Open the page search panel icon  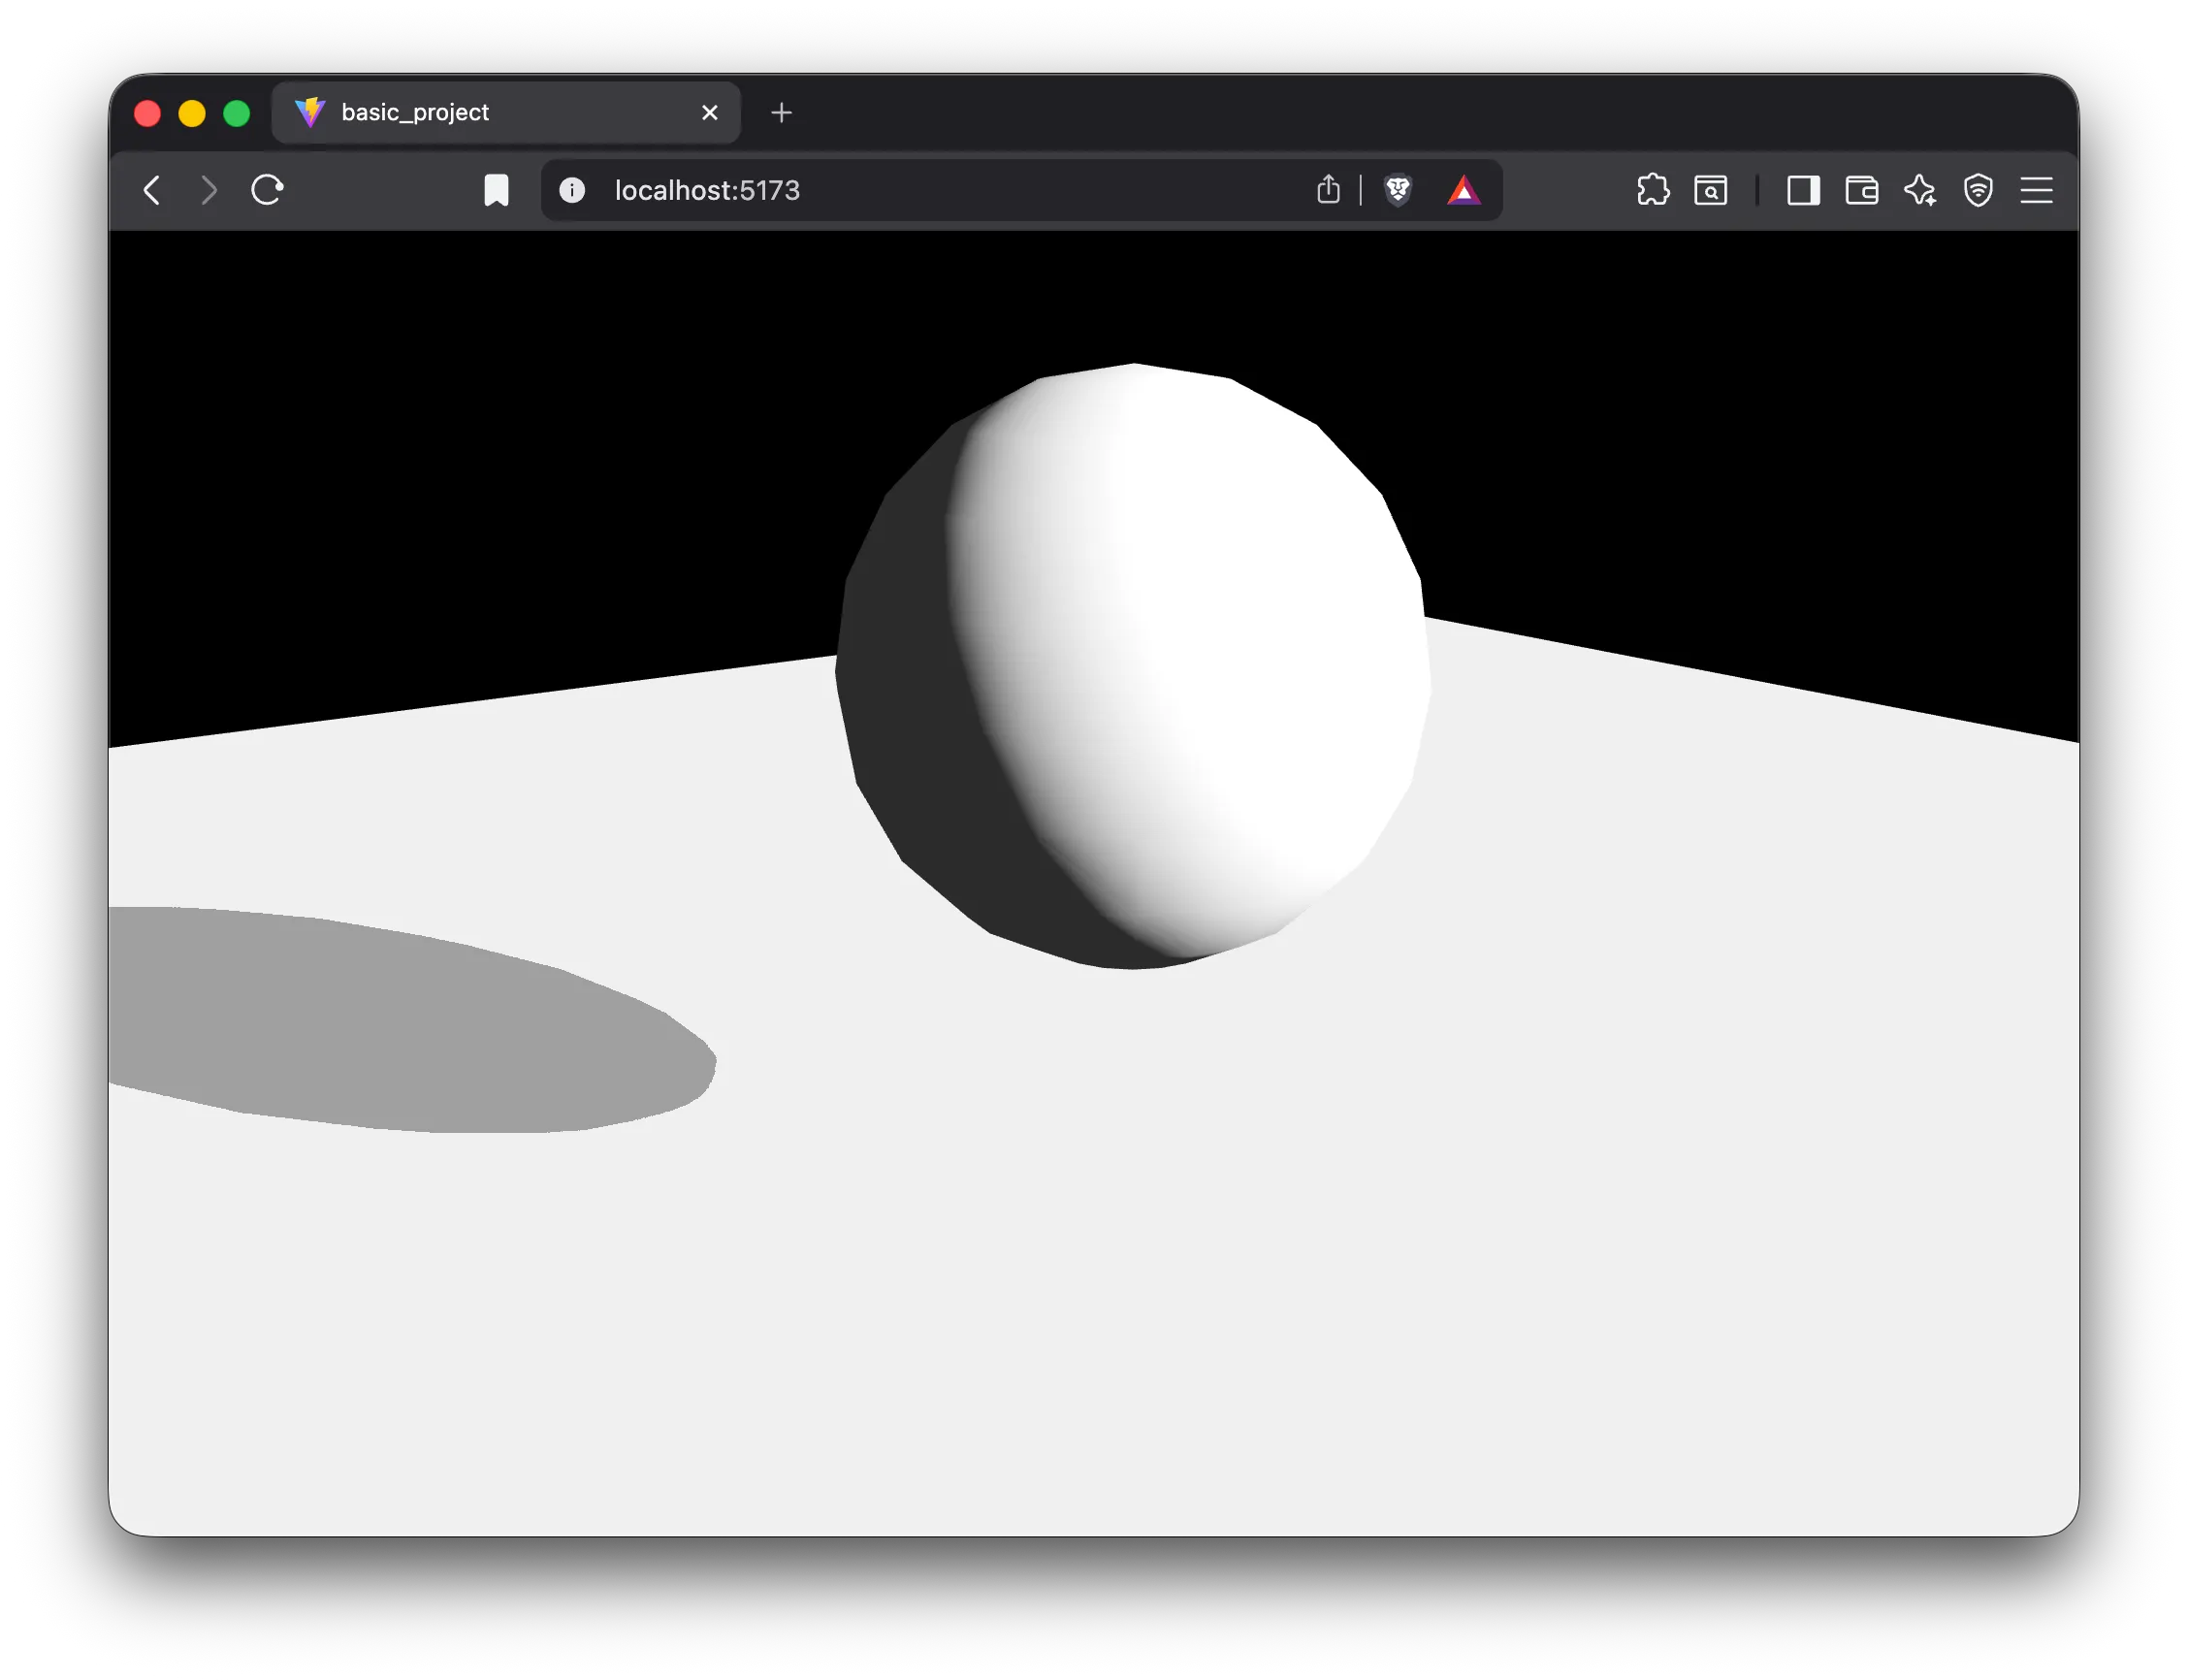pyautogui.click(x=1711, y=190)
